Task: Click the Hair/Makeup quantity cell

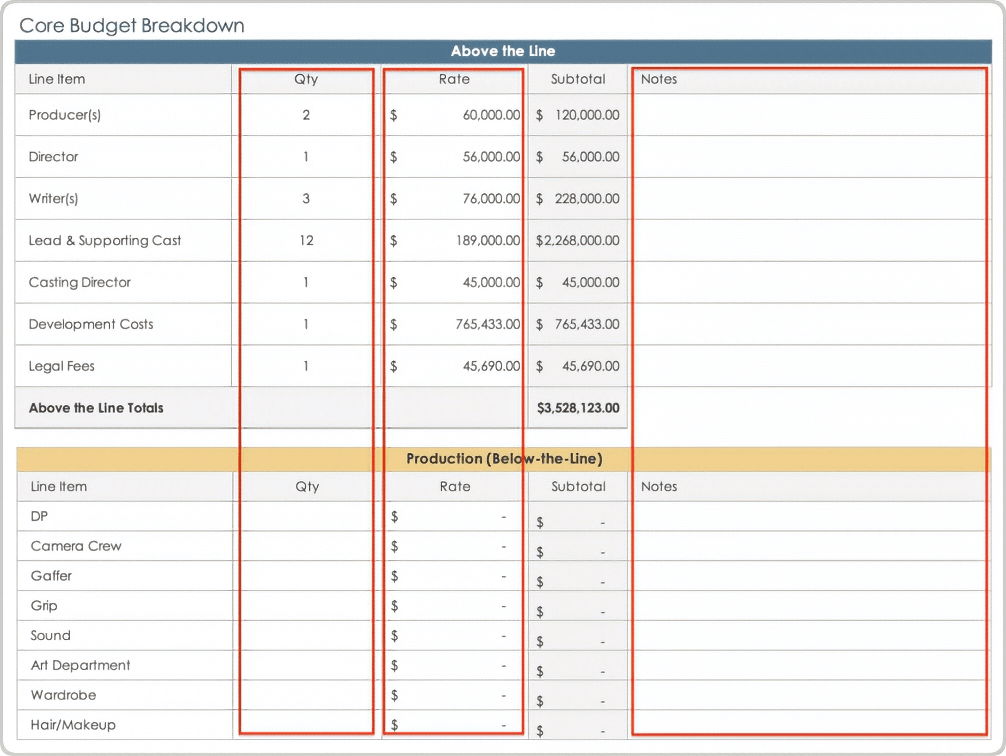Action: [x=306, y=725]
